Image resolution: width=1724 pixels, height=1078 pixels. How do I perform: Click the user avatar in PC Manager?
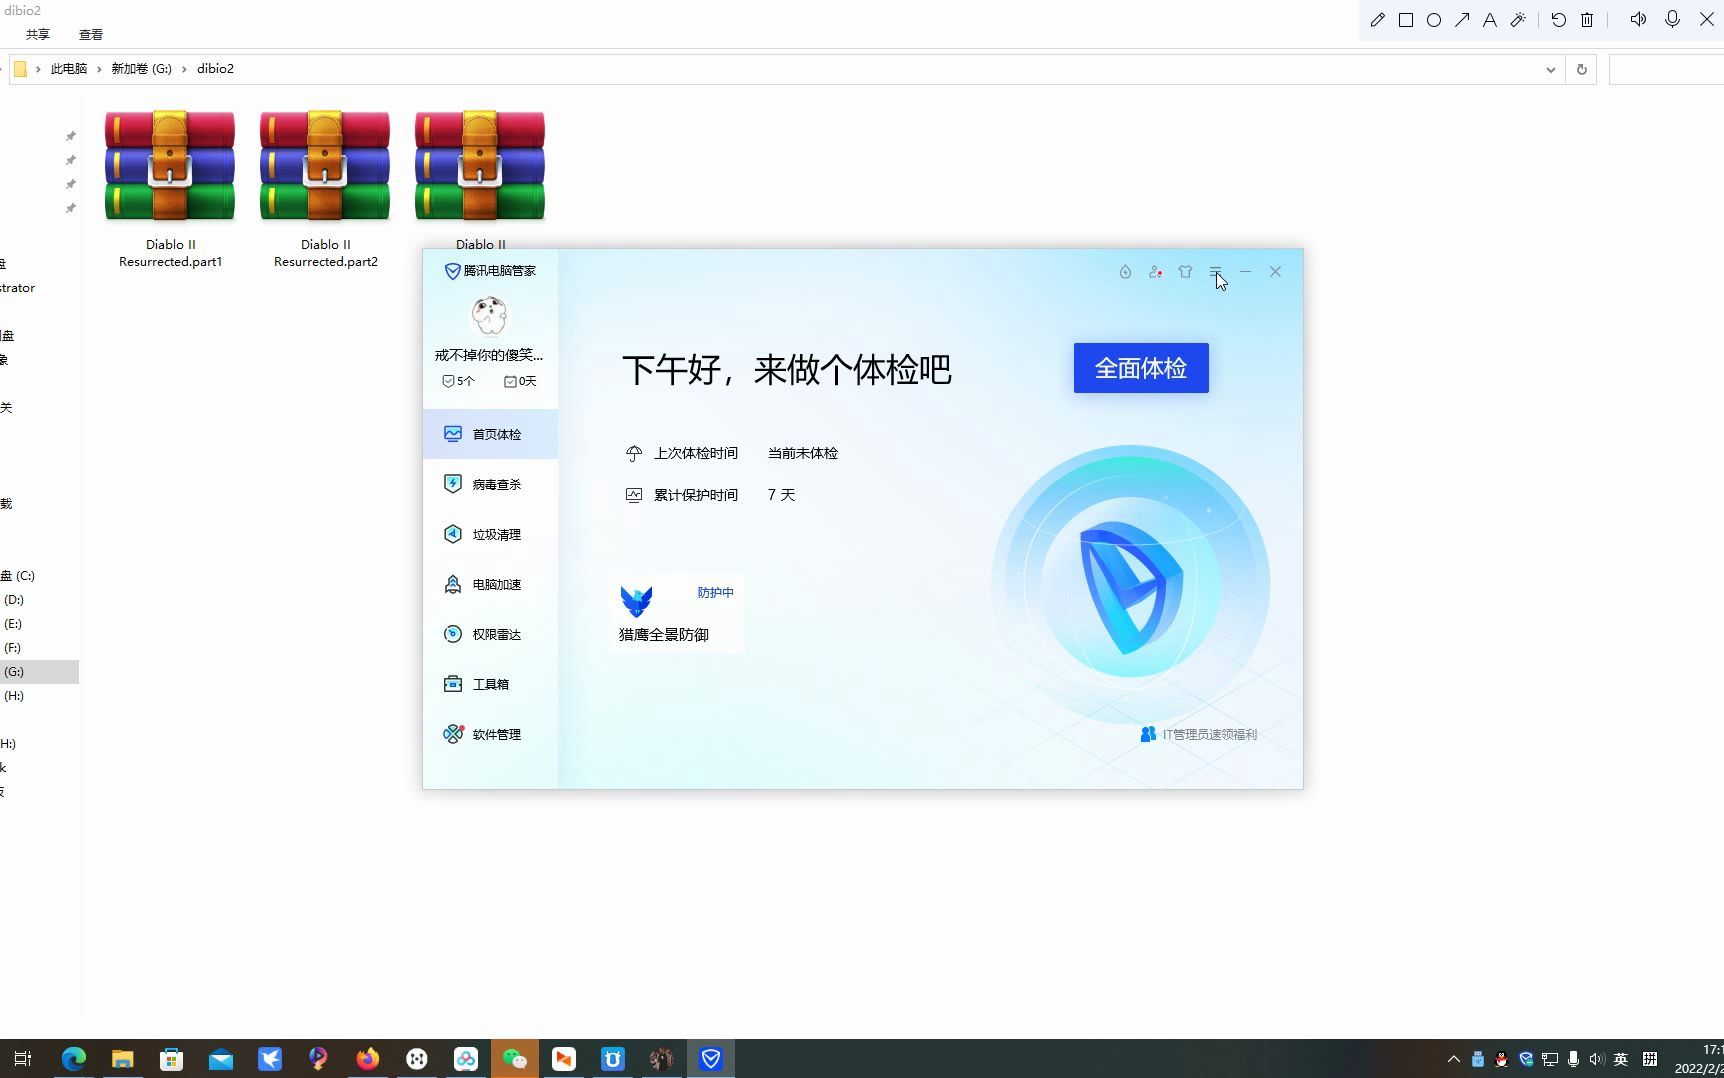click(489, 316)
